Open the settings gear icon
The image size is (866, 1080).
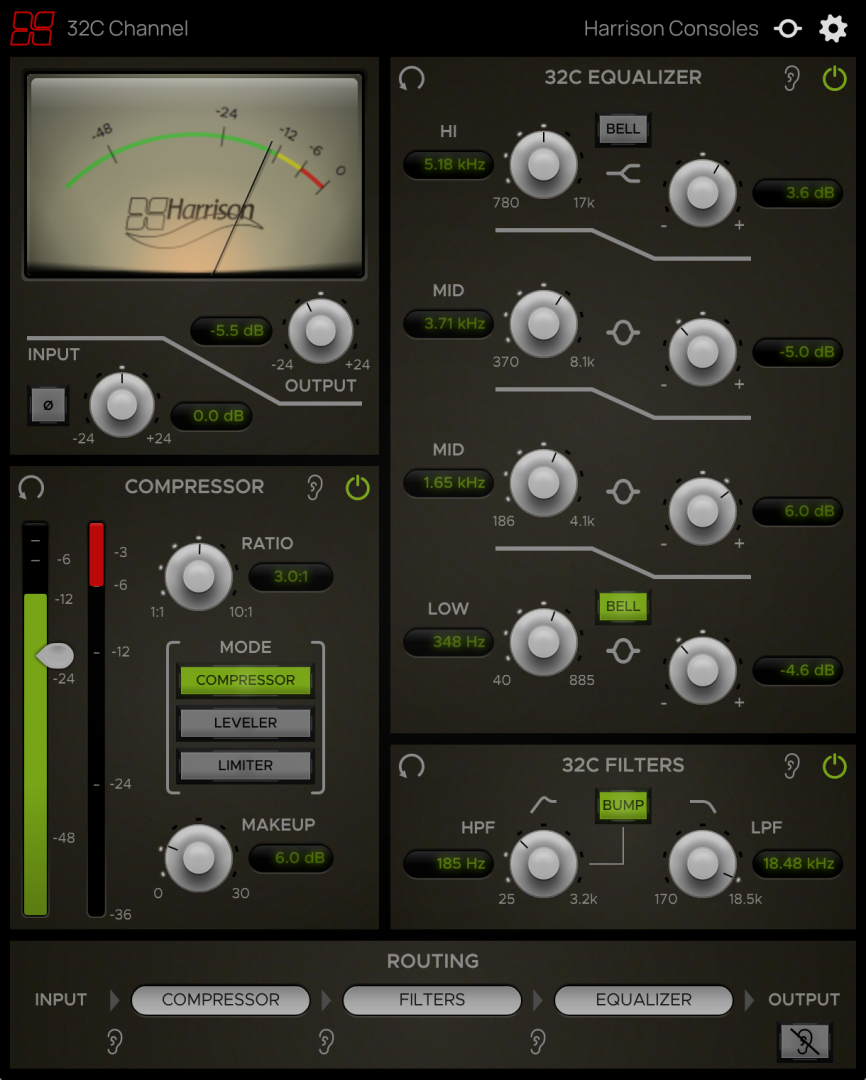click(833, 28)
